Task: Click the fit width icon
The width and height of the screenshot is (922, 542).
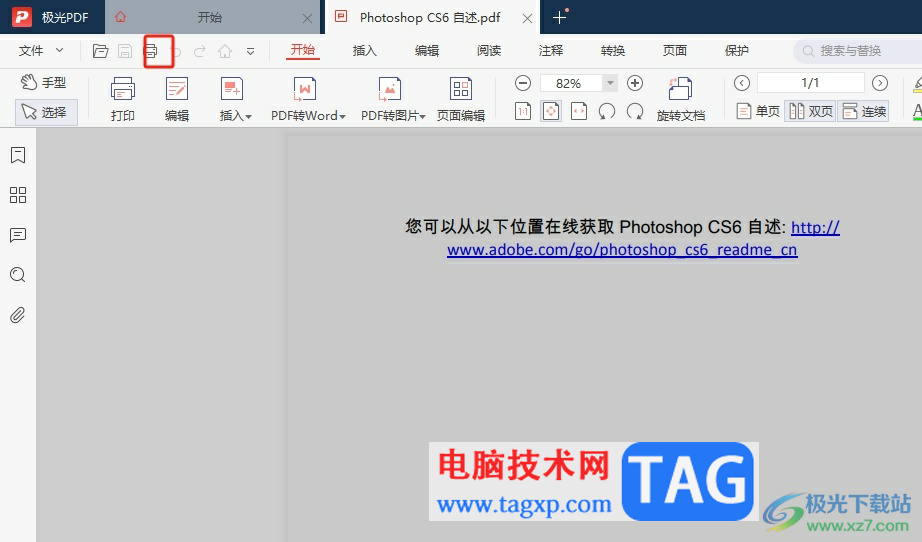Action: (579, 111)
